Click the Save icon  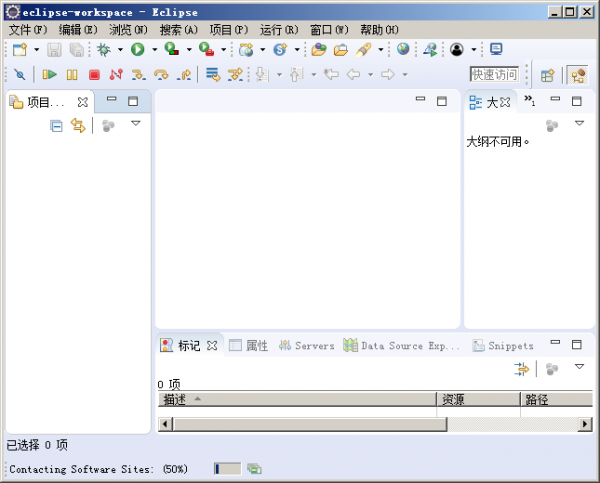[x=54, y=49]
